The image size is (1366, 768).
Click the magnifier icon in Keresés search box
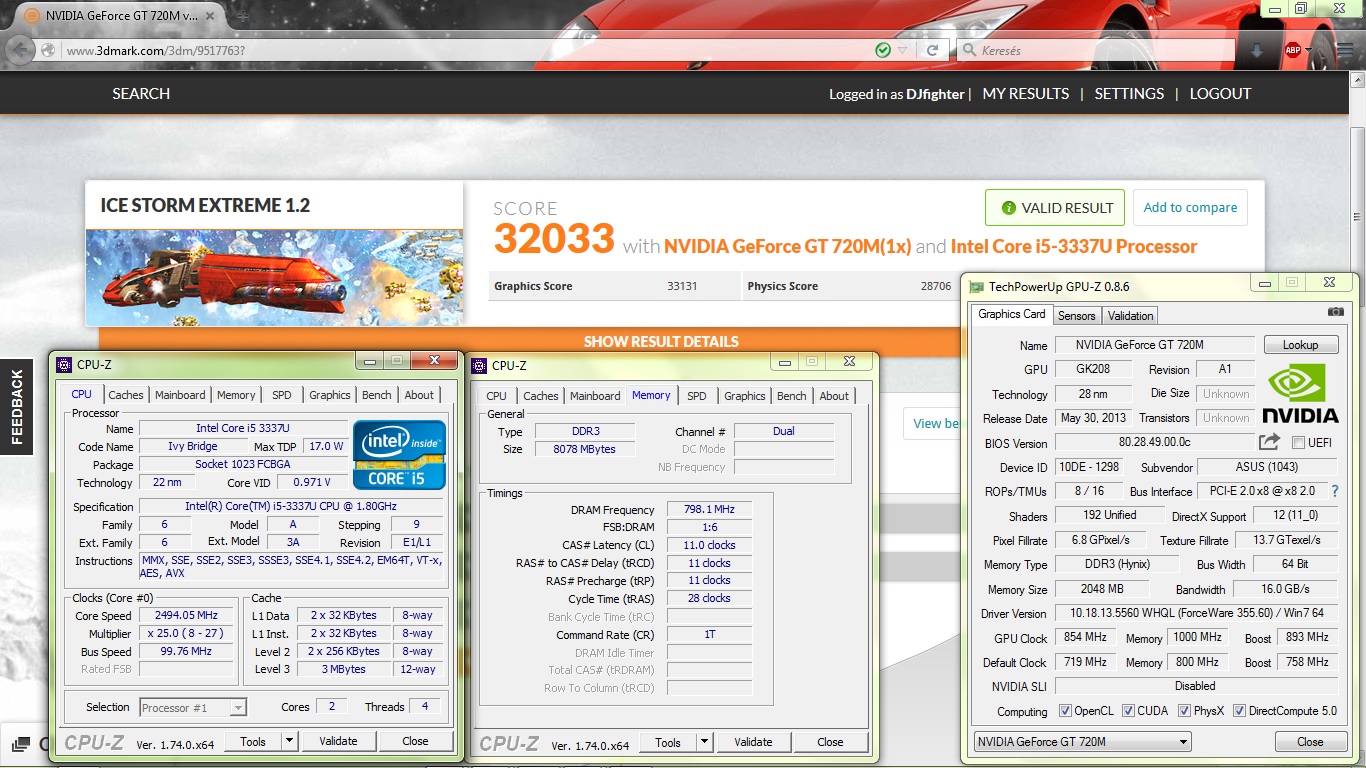click(969, 50)
